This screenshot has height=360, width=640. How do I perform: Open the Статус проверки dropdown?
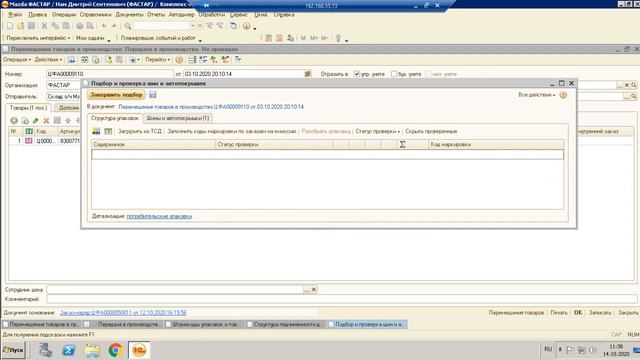[378, 131]
